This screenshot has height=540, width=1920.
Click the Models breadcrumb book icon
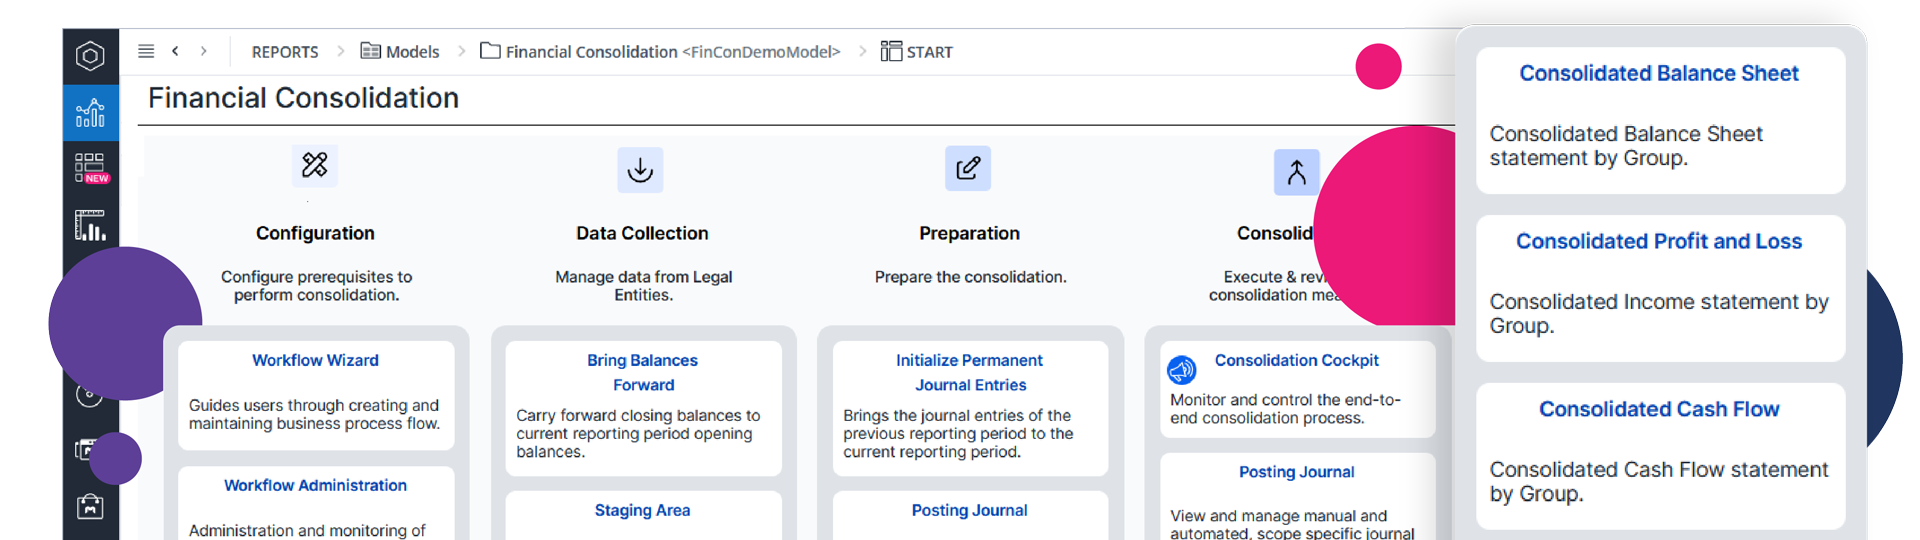(x=371, y=51)
